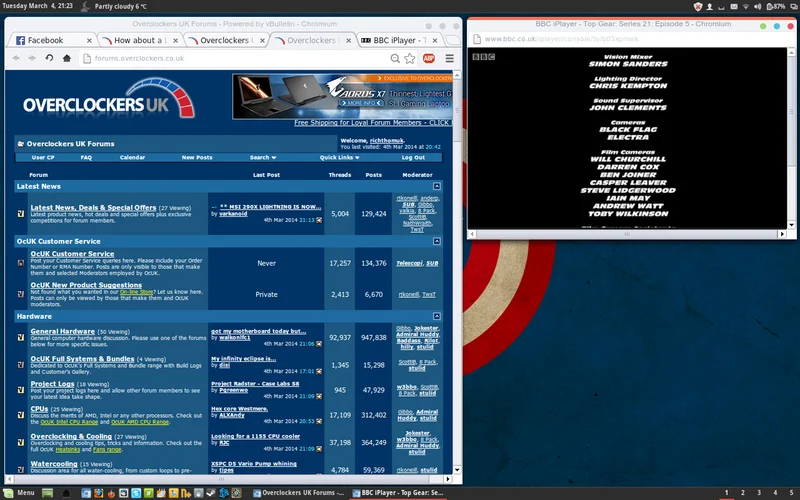
Task: Open the red shield tray icon
Action: [697, 6]
